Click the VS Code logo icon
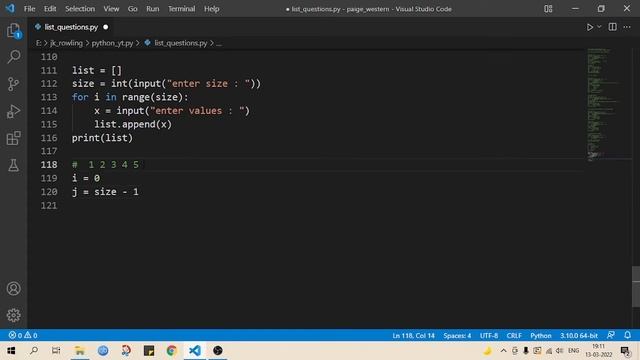 (10, 8)
